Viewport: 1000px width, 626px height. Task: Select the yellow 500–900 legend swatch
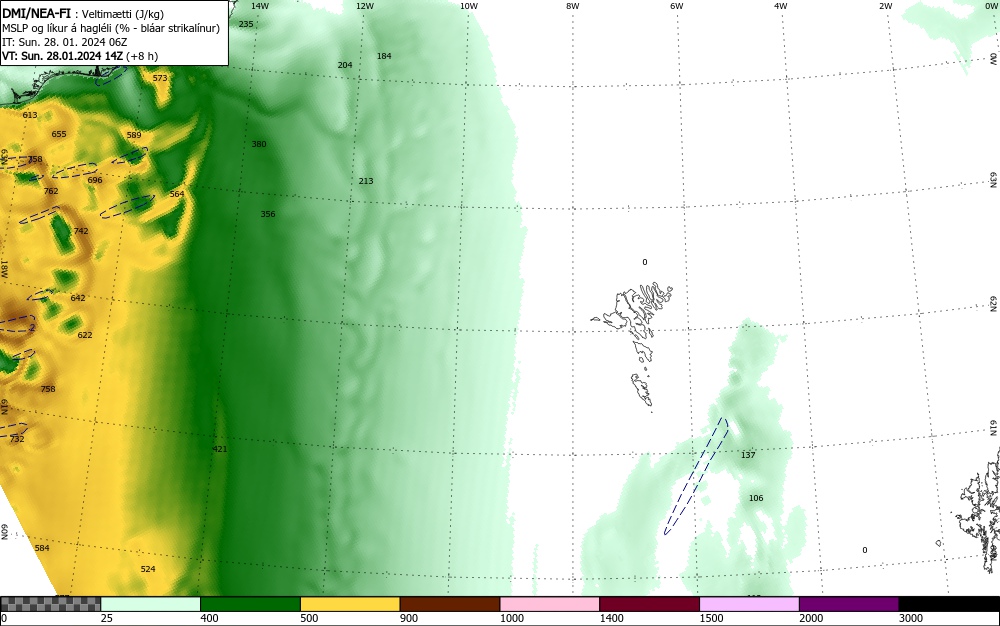pos(350,604)
